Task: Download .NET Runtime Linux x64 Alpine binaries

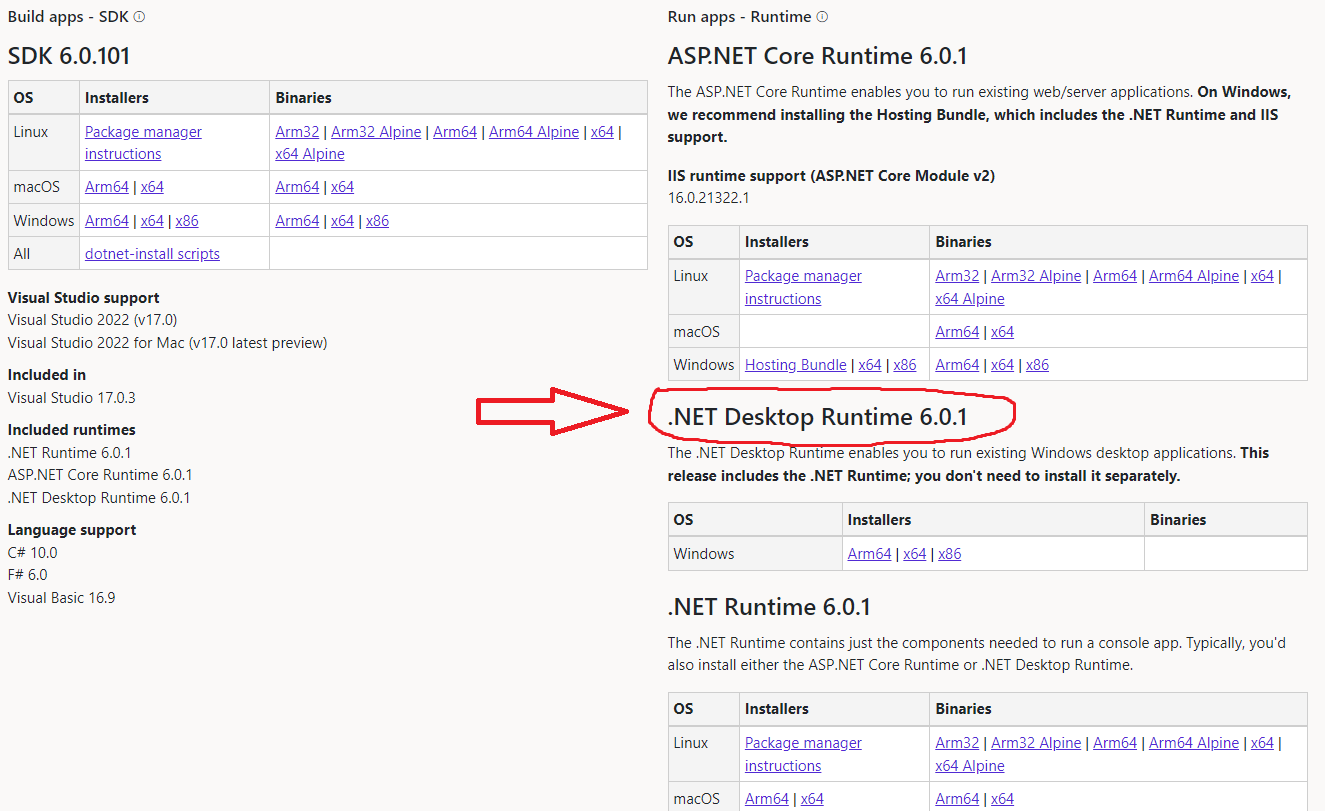Action: (x=970, y=766)
